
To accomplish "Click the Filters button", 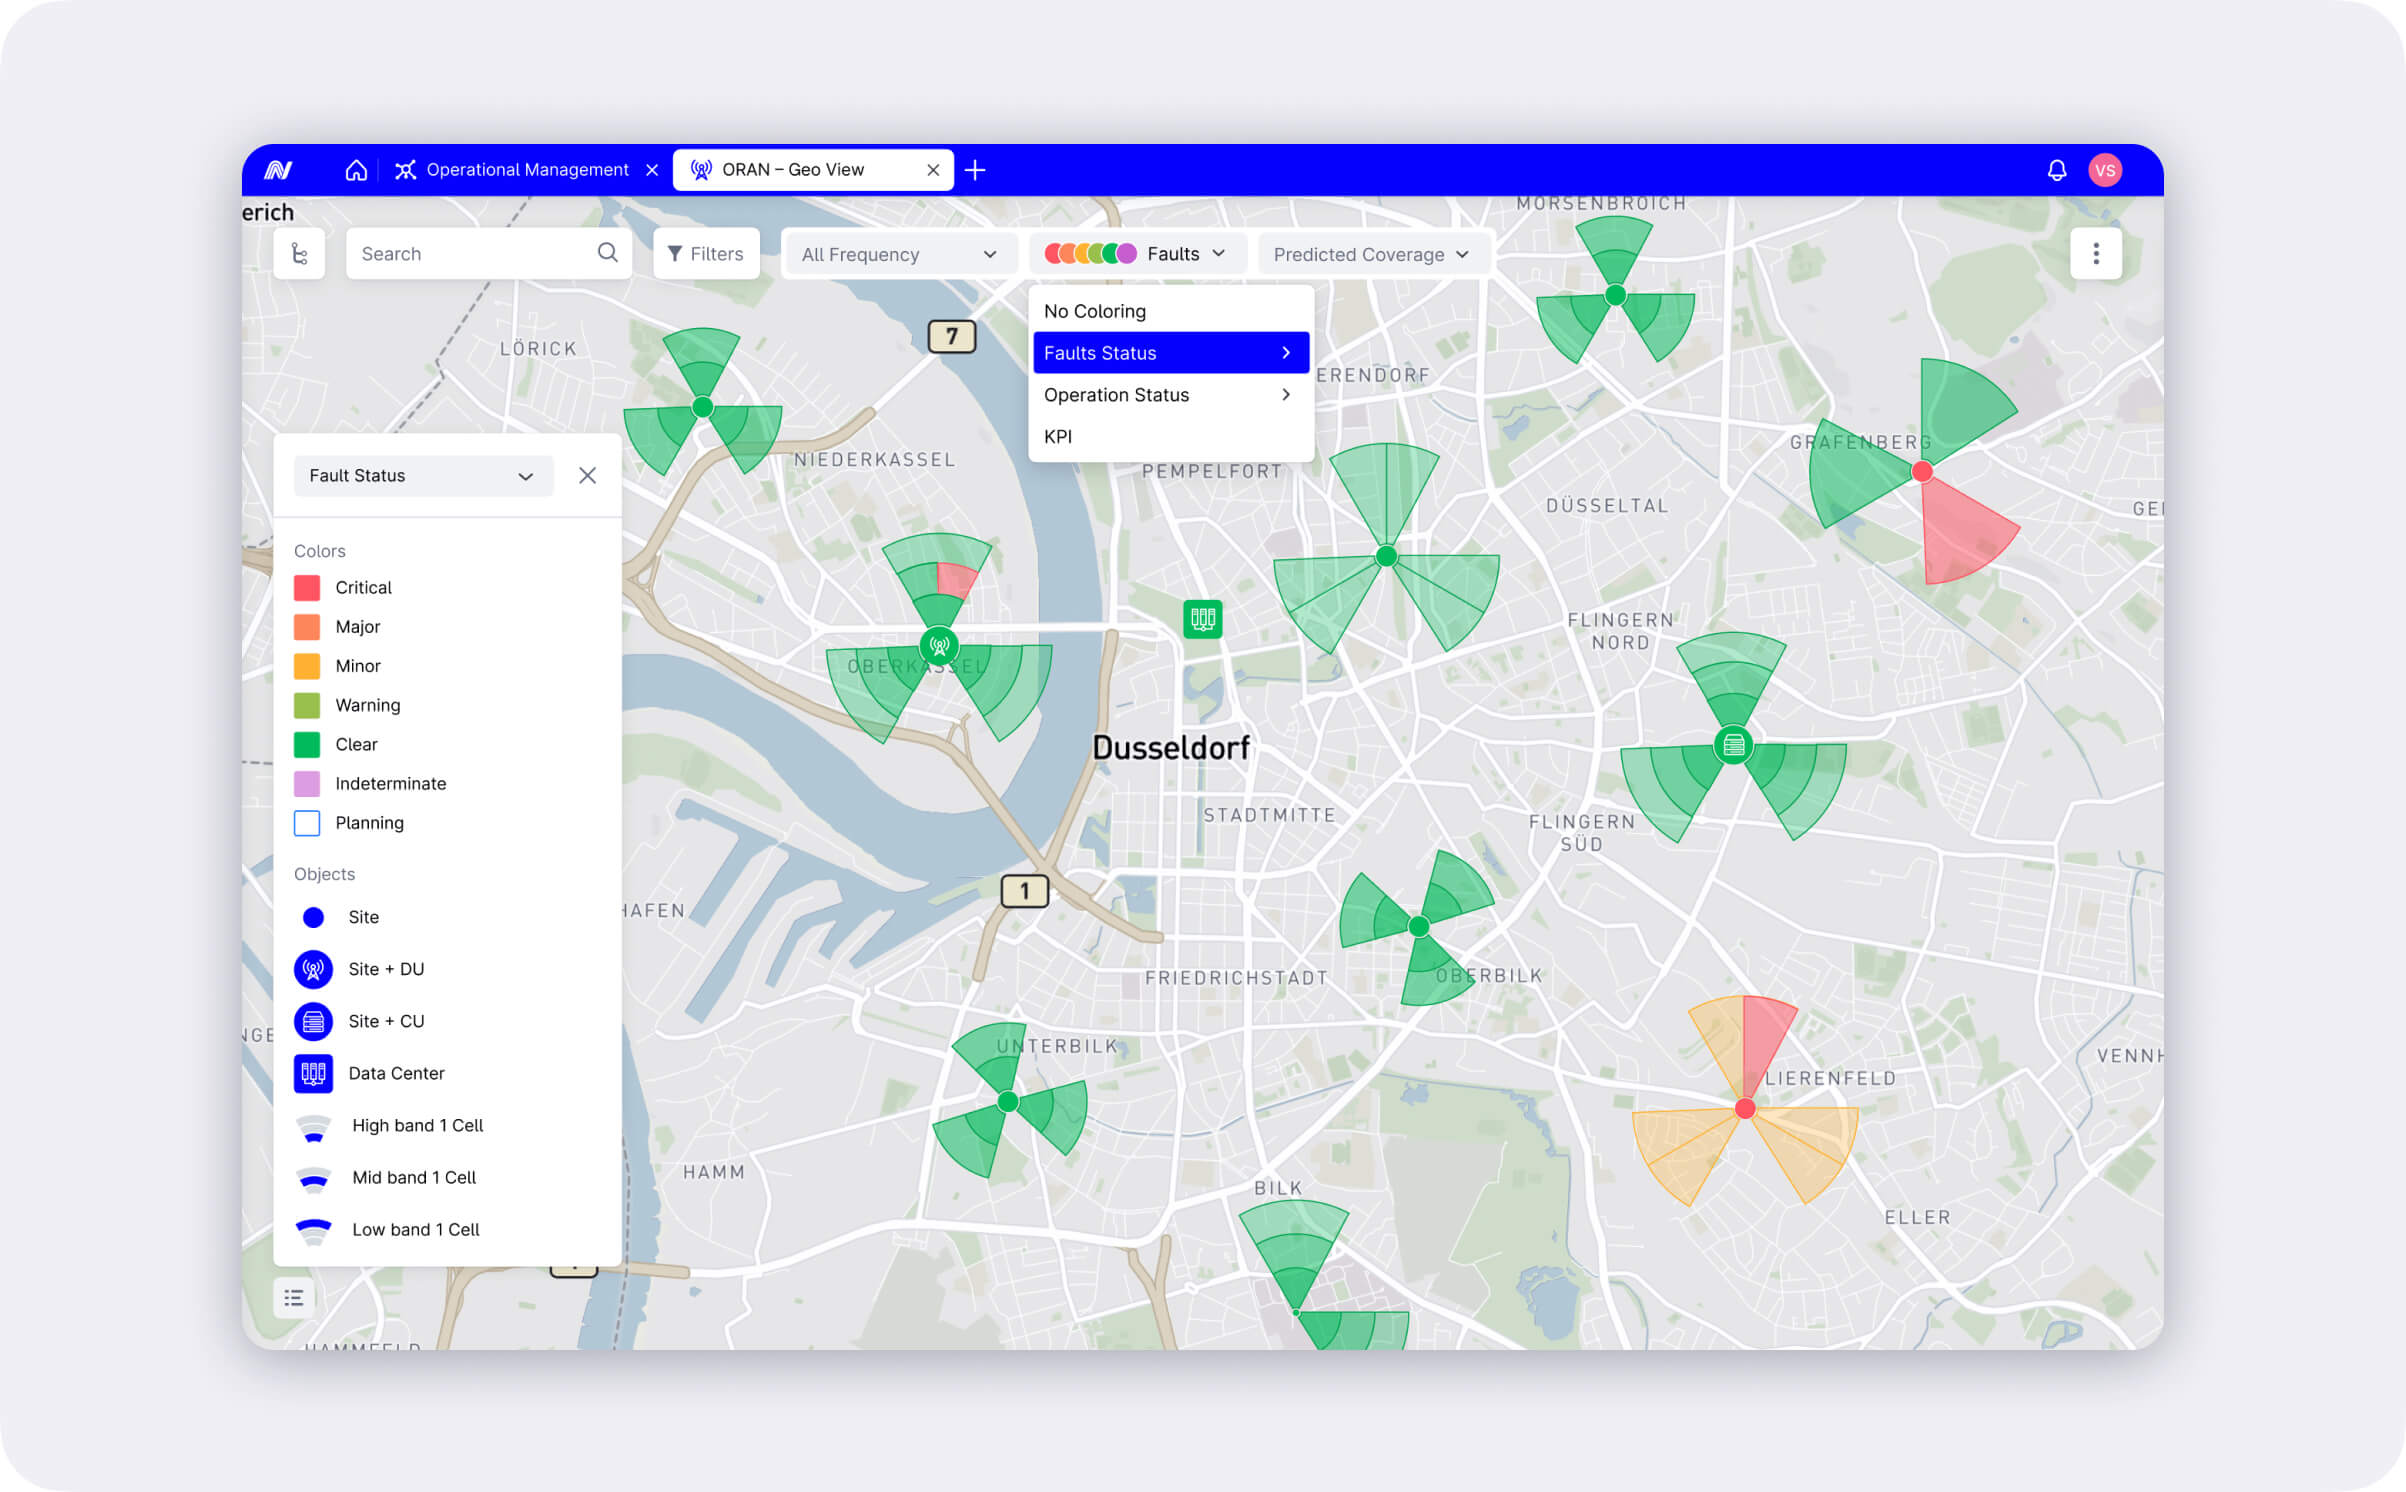I will coord(706,254).
